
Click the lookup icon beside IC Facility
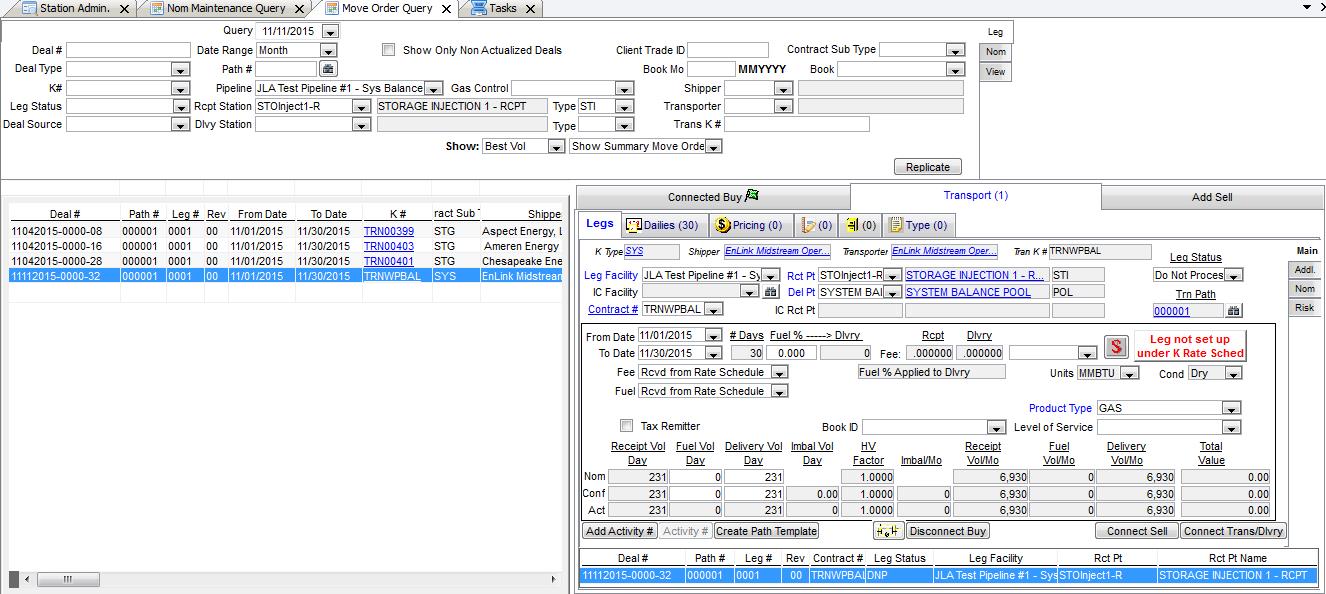pos(770,292)
